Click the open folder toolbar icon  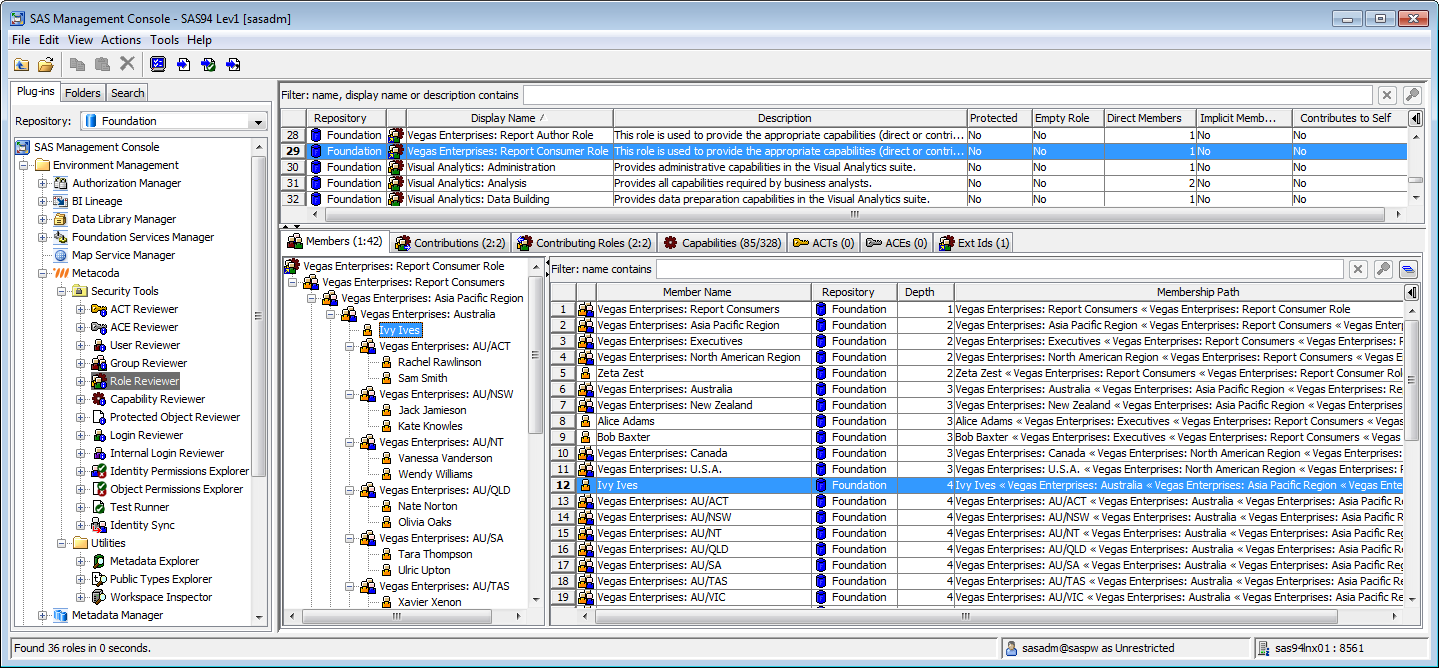click(46, 64)
